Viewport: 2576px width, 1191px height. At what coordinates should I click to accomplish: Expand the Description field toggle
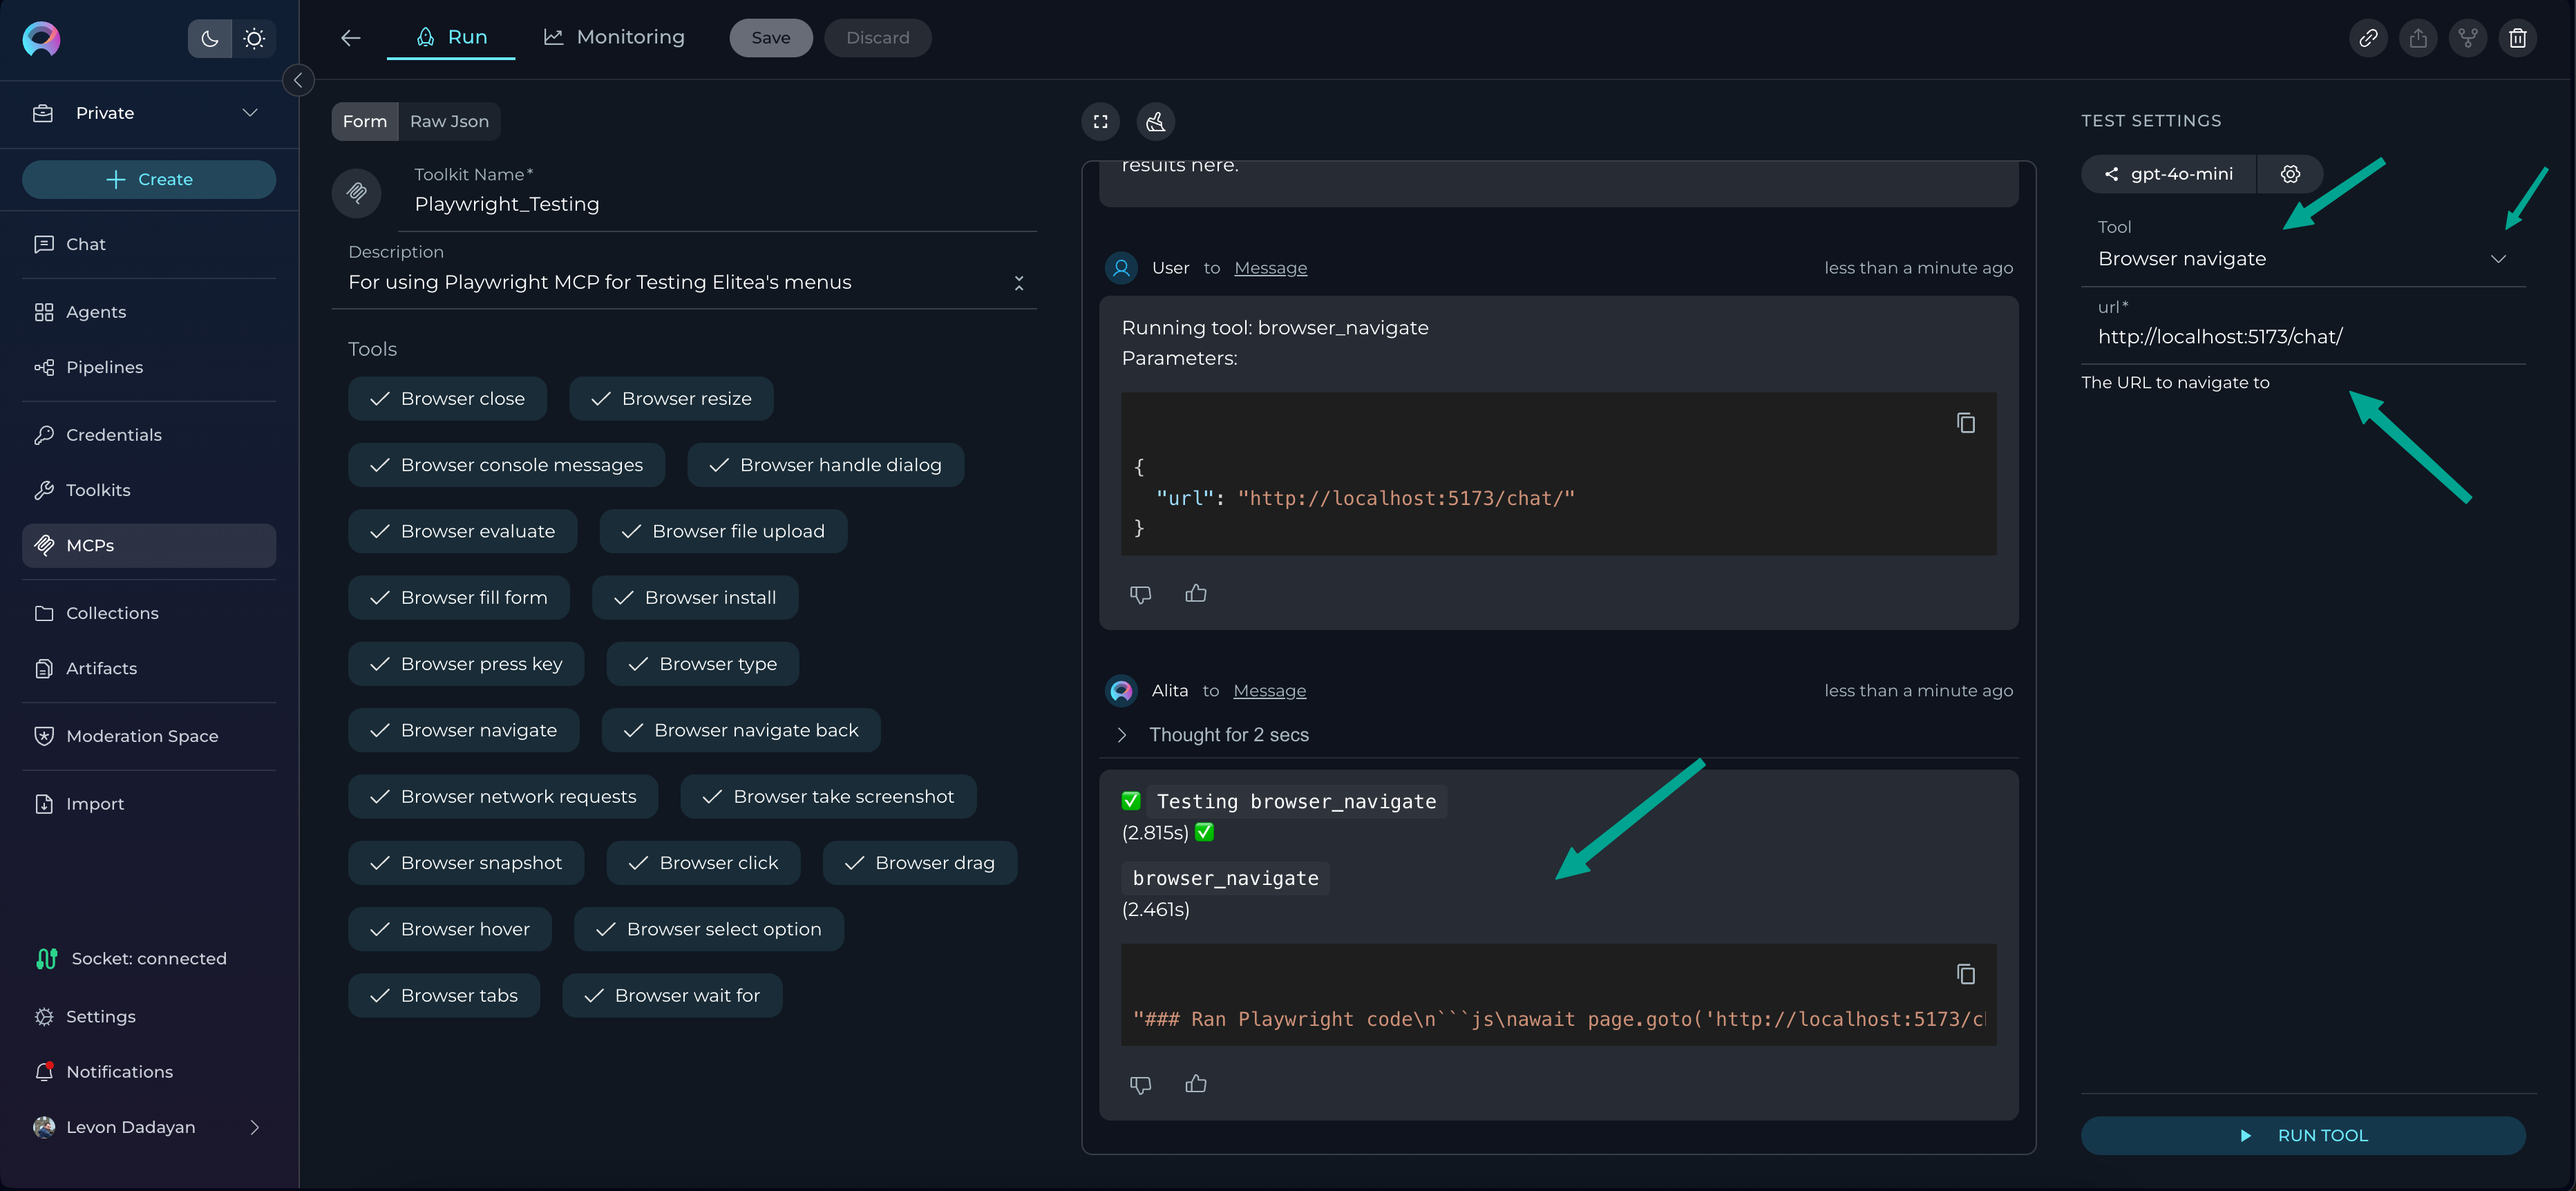1018,283
